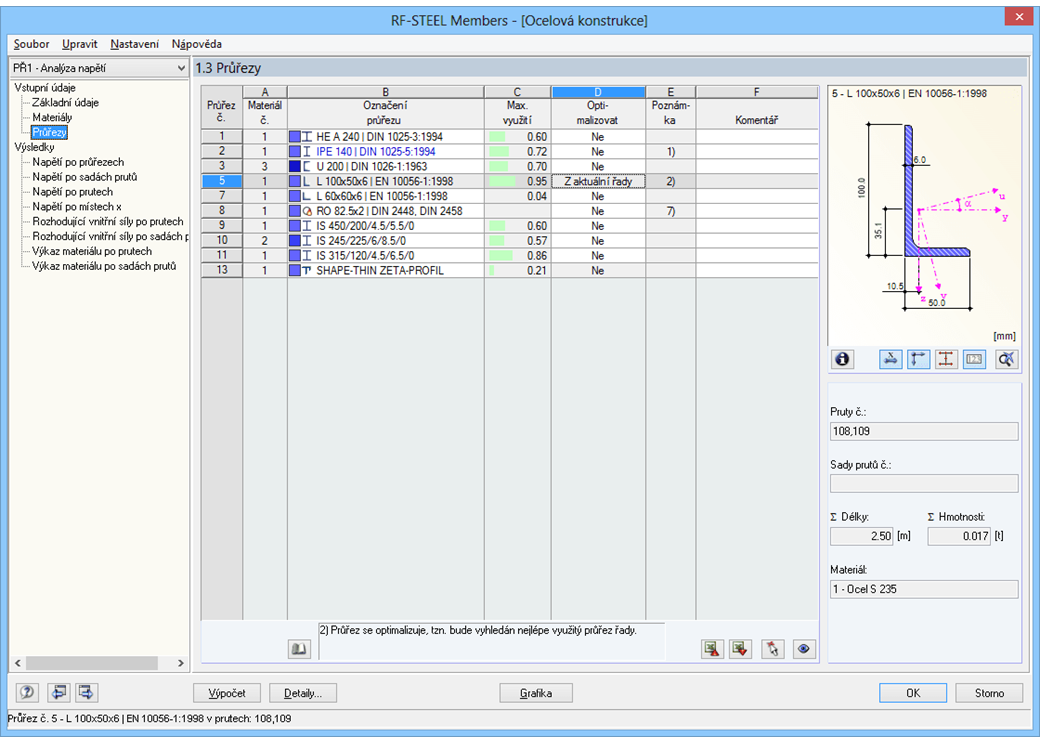Image resolution: width=1040 pixels, height=743 pixels.
Task: Click the column D header
Action: coord(598,92)
